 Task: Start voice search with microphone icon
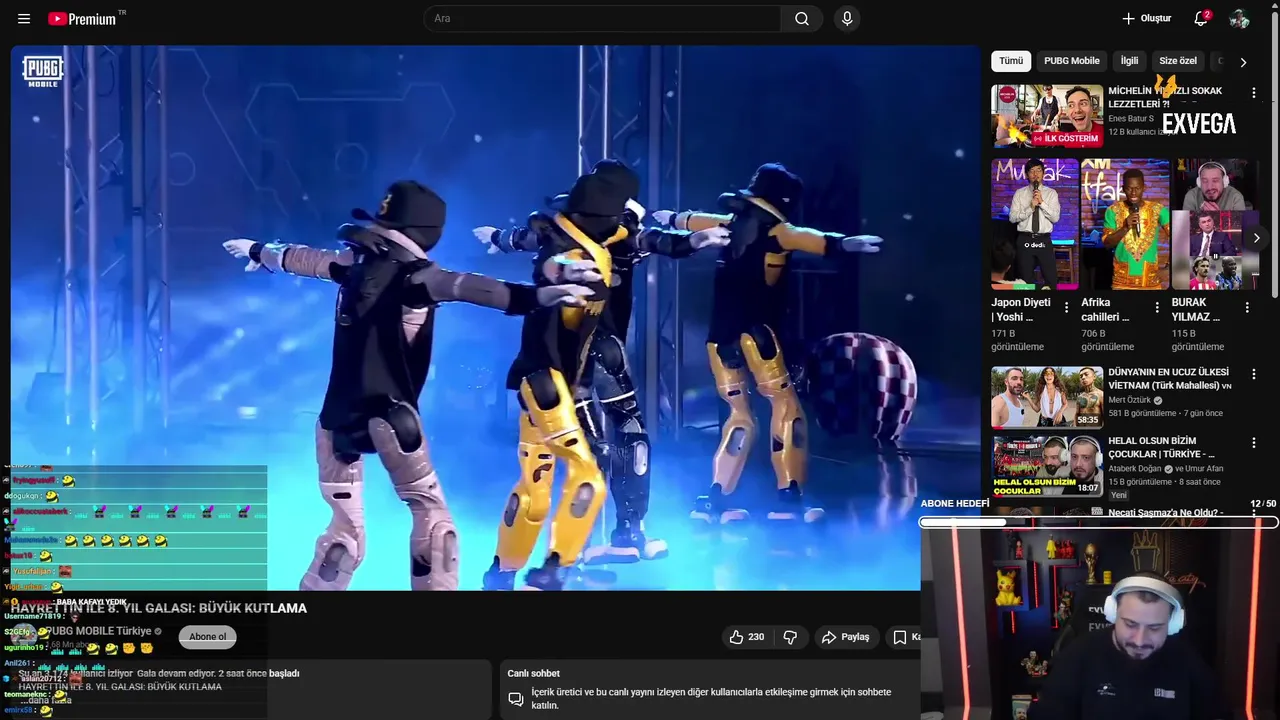[x=847, y=19]
